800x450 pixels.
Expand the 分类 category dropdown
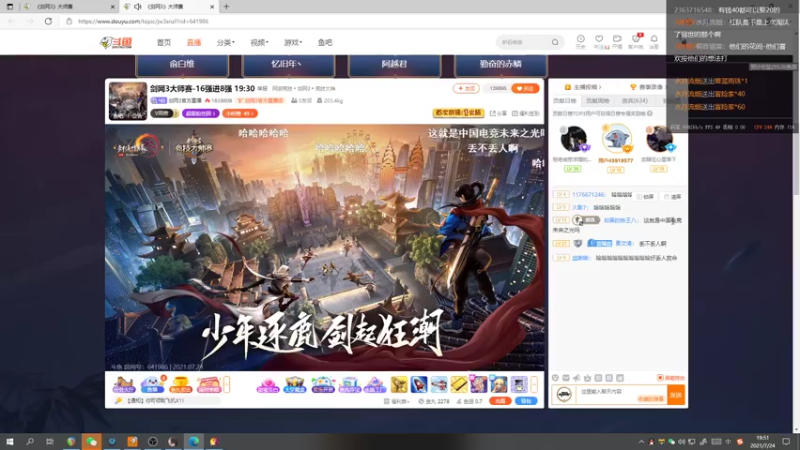coord(225,42)
